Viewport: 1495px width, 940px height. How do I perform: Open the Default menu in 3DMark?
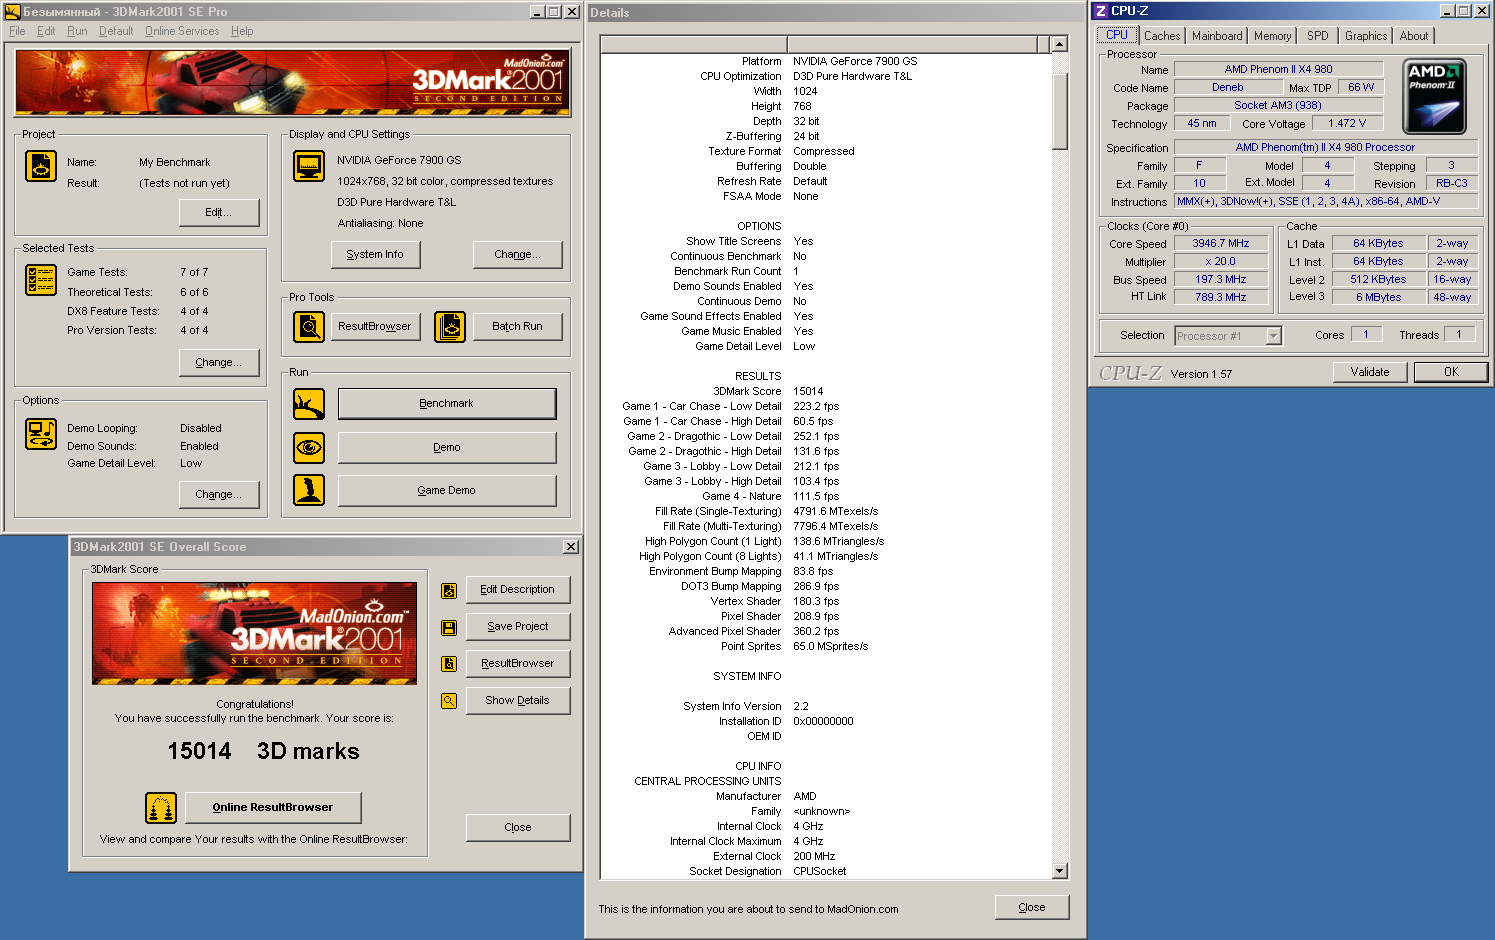tap(116, 31)
